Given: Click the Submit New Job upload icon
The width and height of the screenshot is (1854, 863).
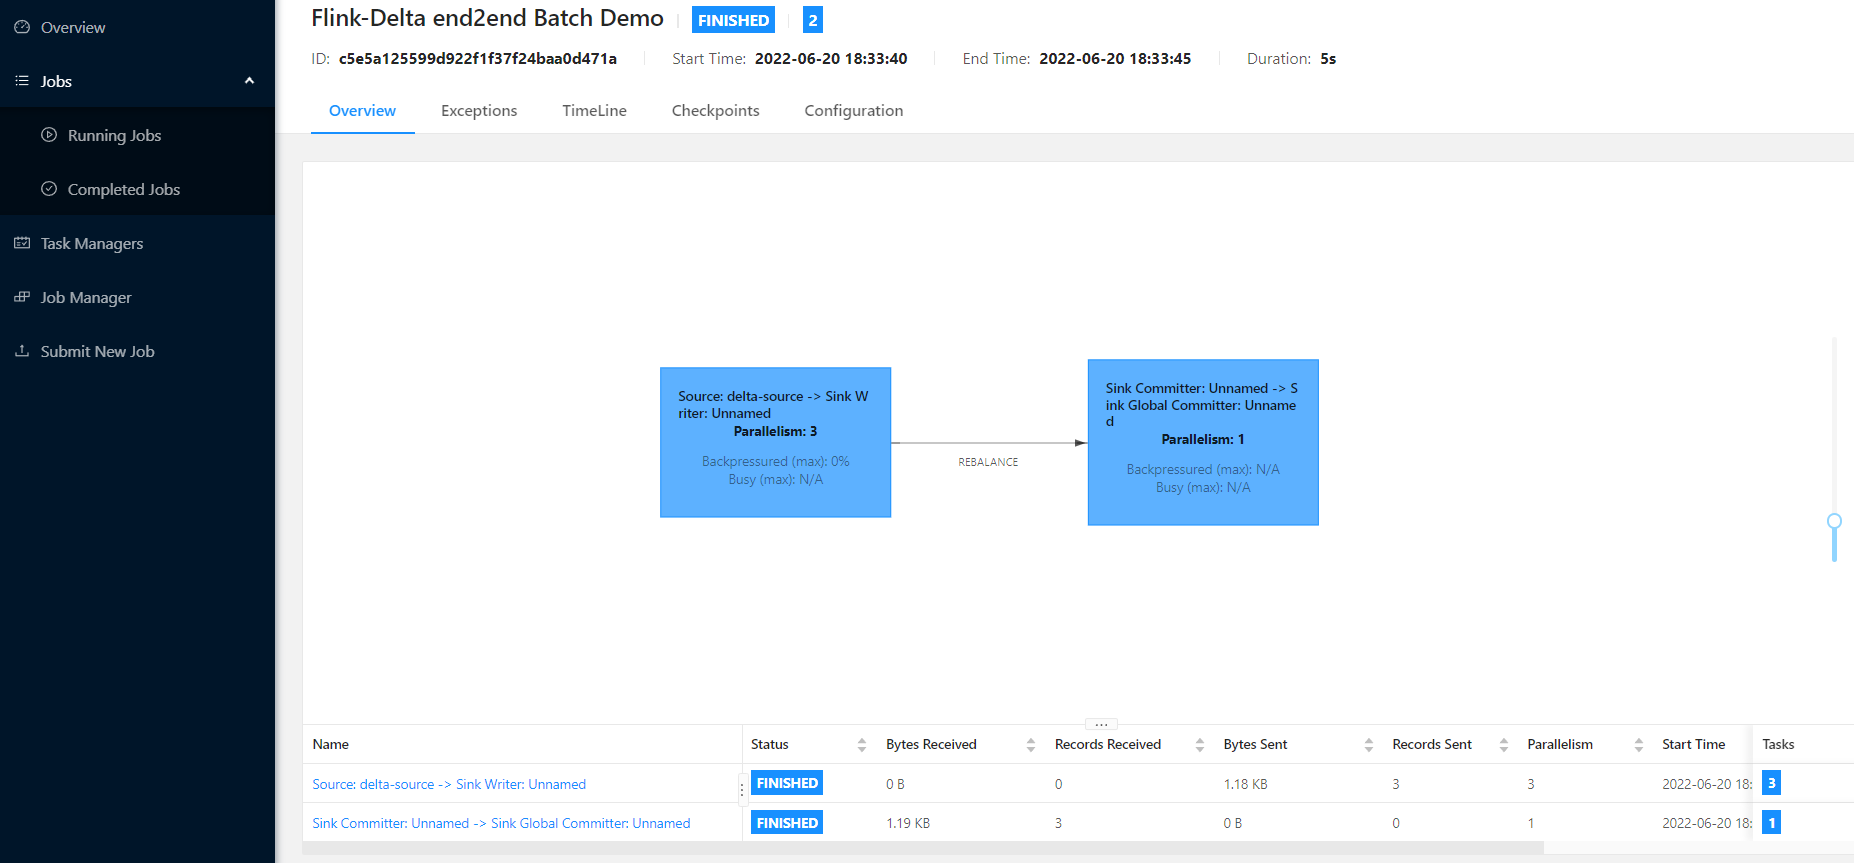Looking at the screenshot, I should 22,351.
